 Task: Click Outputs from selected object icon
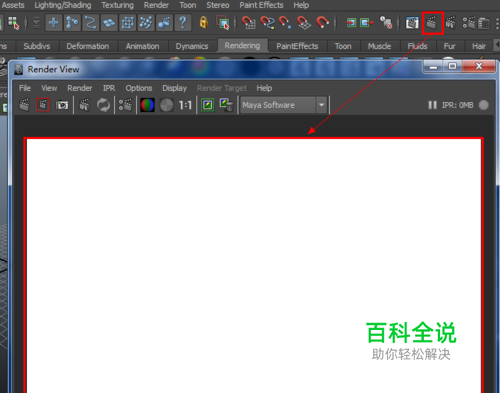pyautogui.click(x=366, y=23)
